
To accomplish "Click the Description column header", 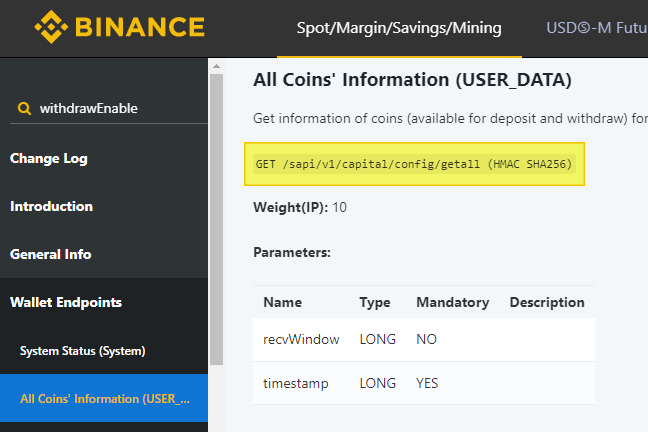I will tap(547, 302).
